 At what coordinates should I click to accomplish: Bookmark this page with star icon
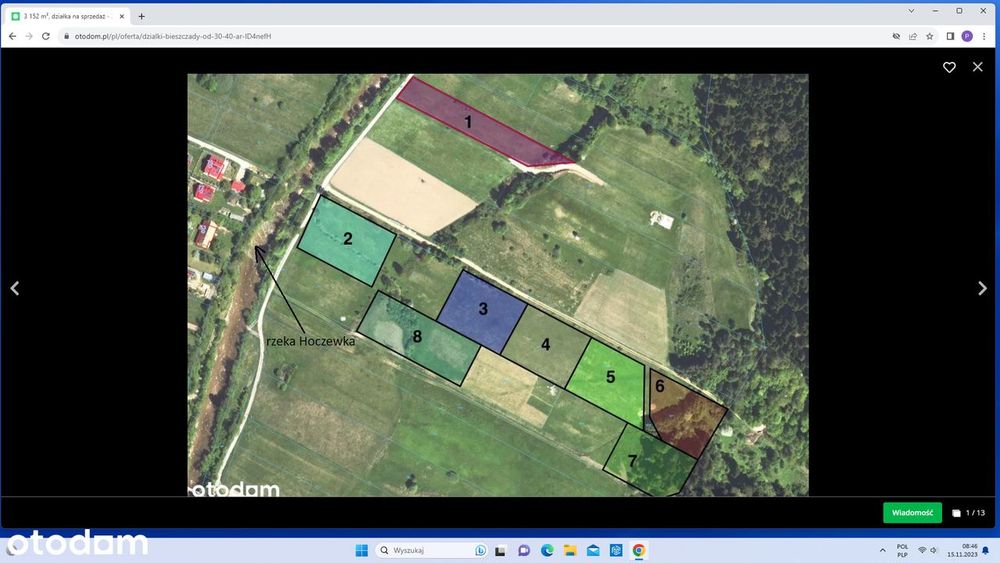[x=930, y=36]
